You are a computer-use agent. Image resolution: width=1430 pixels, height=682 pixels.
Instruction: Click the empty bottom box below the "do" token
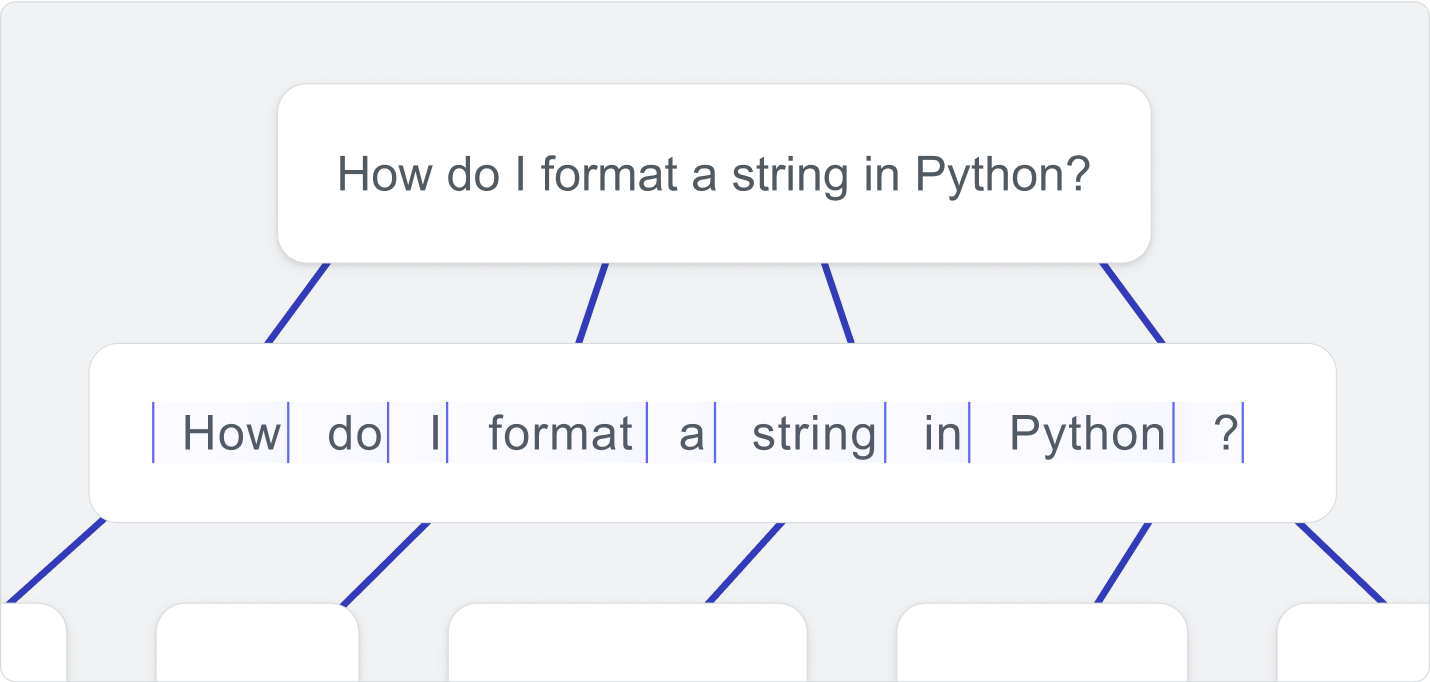(x=258, y=642)
